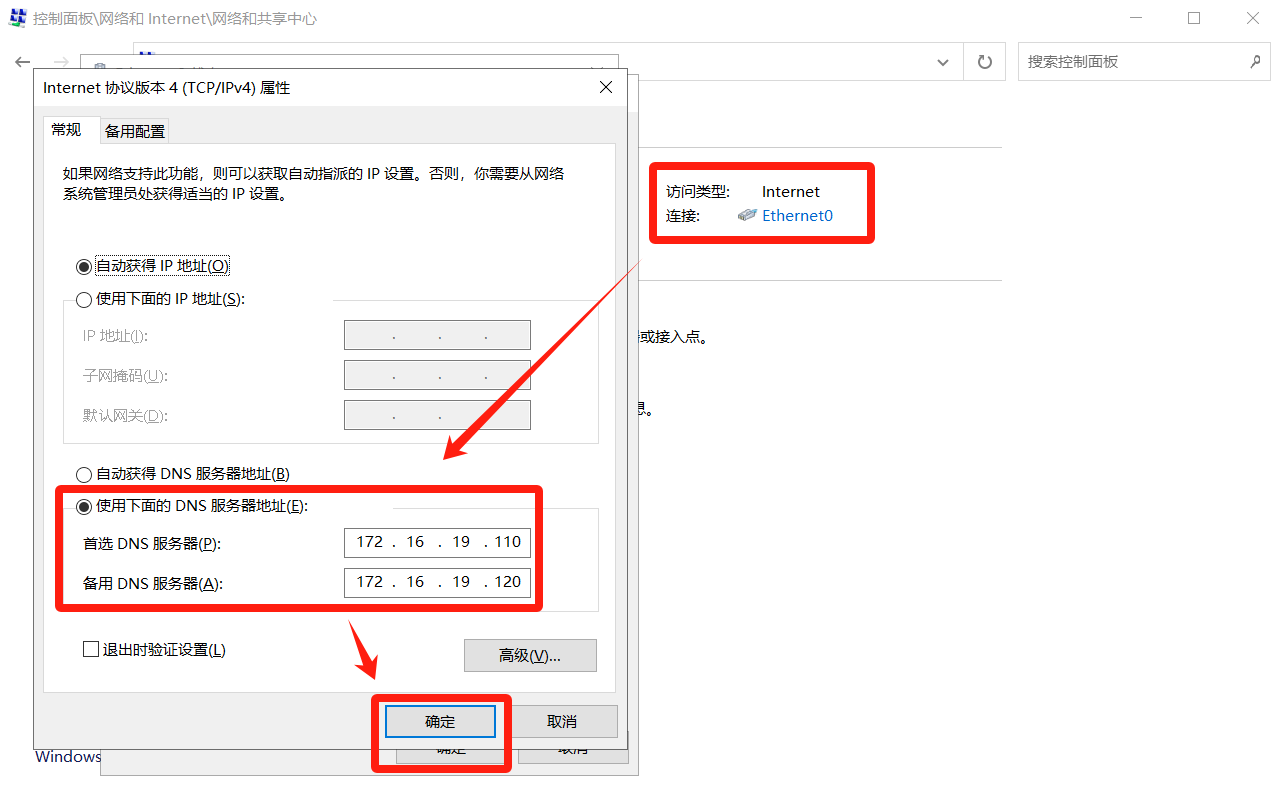Image resolution: width=1280 pixels, height=790 pixels.
Task: Click the 确定 button
Action: click(440, 722)
